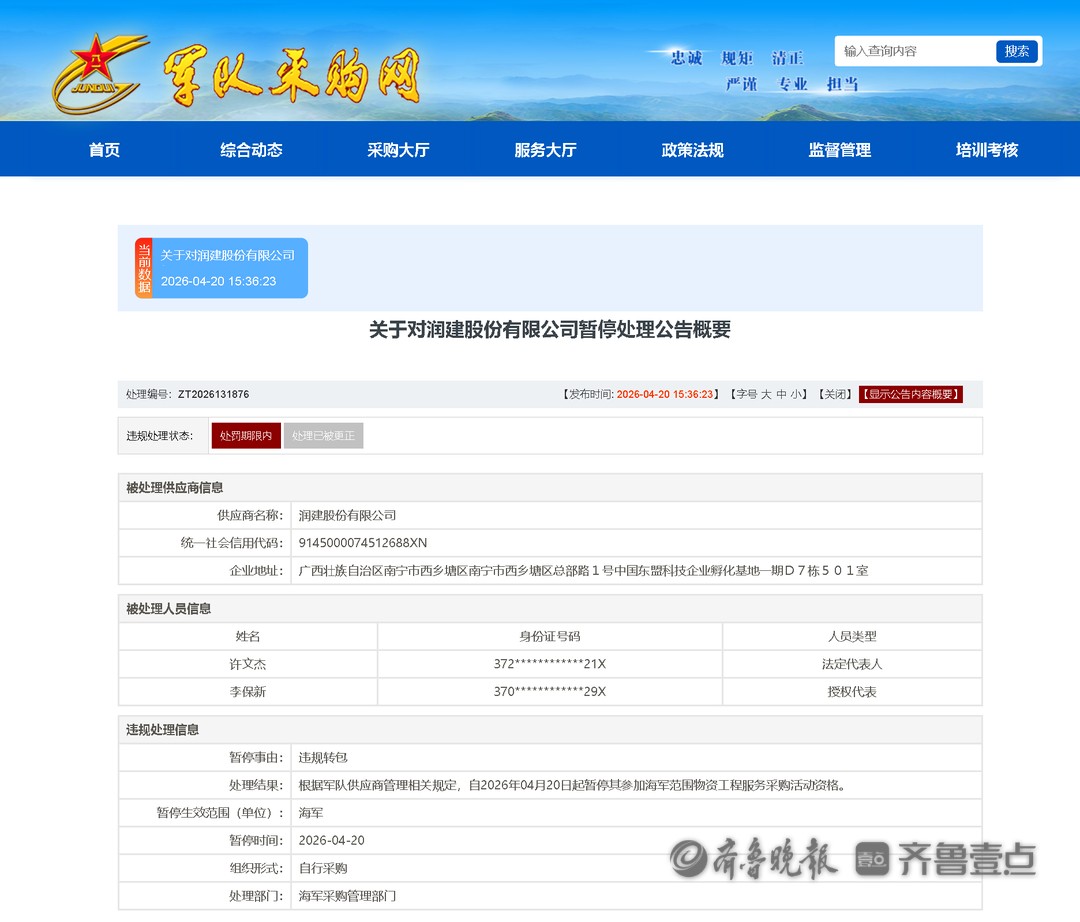Click the 齐鲁壹点 watermark logo
Viewport: 1080px width, 922px height.
(946, 858)
